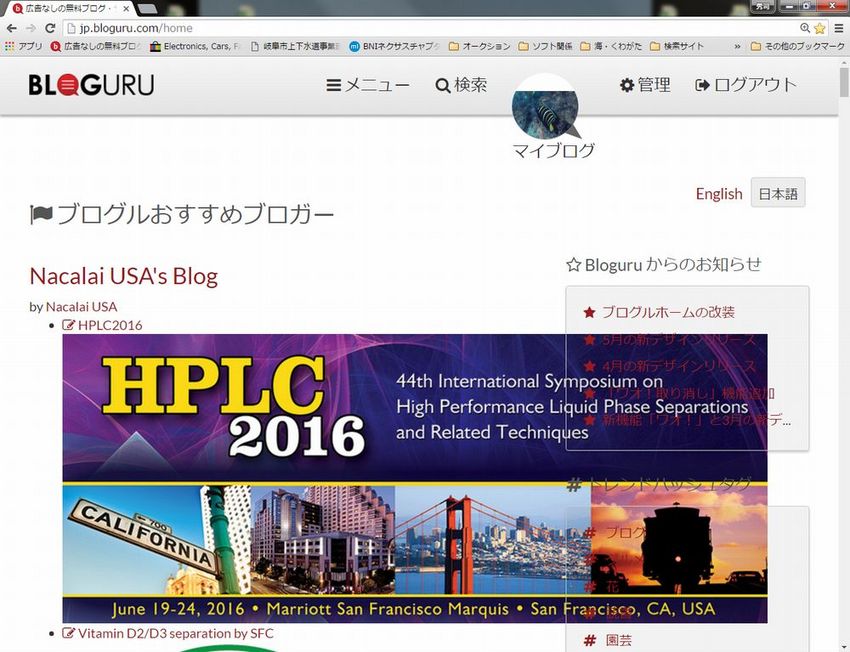Screen dimensions: 850x652
Task: Close the 広告なしの無料ブログ tab
Action: pyautogui.click(x=126, y=9)
